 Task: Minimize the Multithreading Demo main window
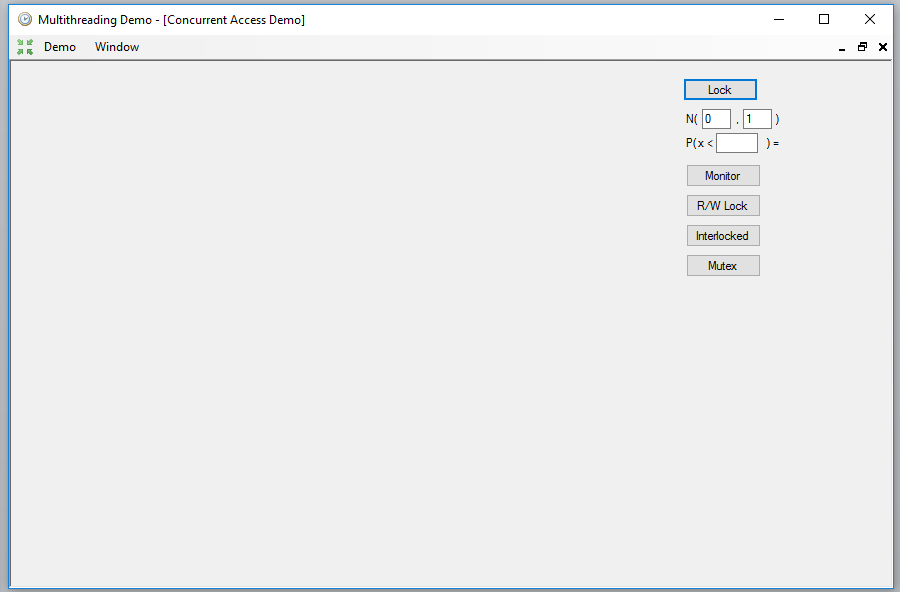click(779, 20)
